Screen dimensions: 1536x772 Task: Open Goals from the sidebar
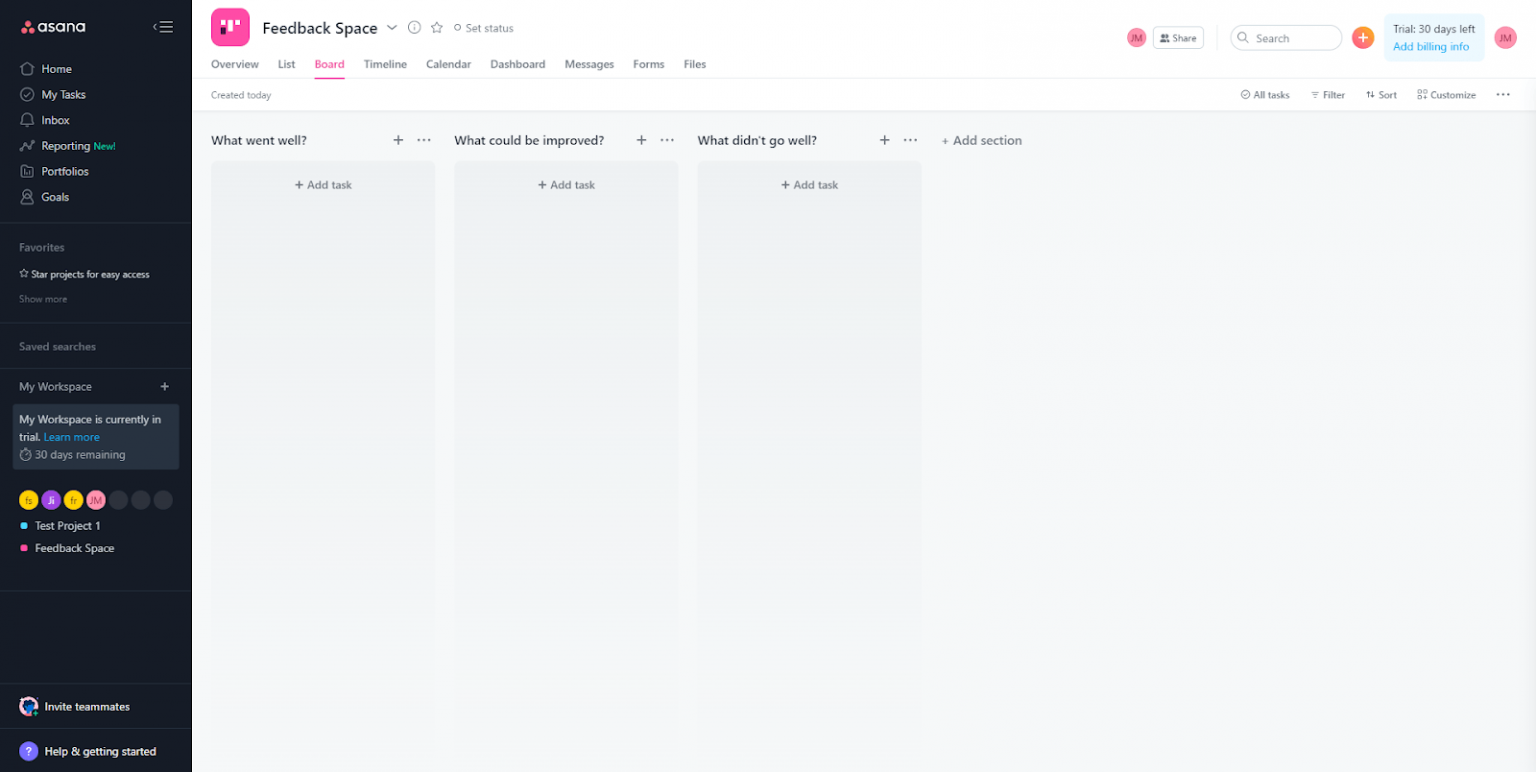pyautogui.click(x=54, y=196)
